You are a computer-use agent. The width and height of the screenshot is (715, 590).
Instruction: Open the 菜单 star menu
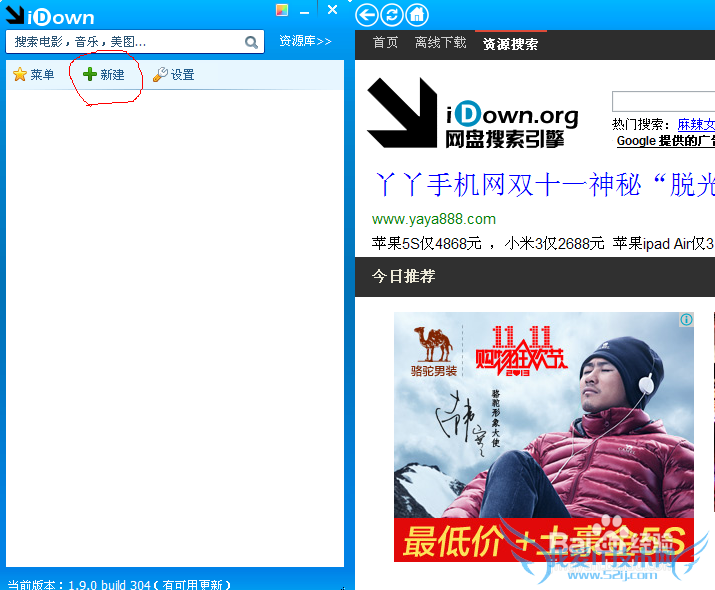pyautogui.click(x=34, y=74)
